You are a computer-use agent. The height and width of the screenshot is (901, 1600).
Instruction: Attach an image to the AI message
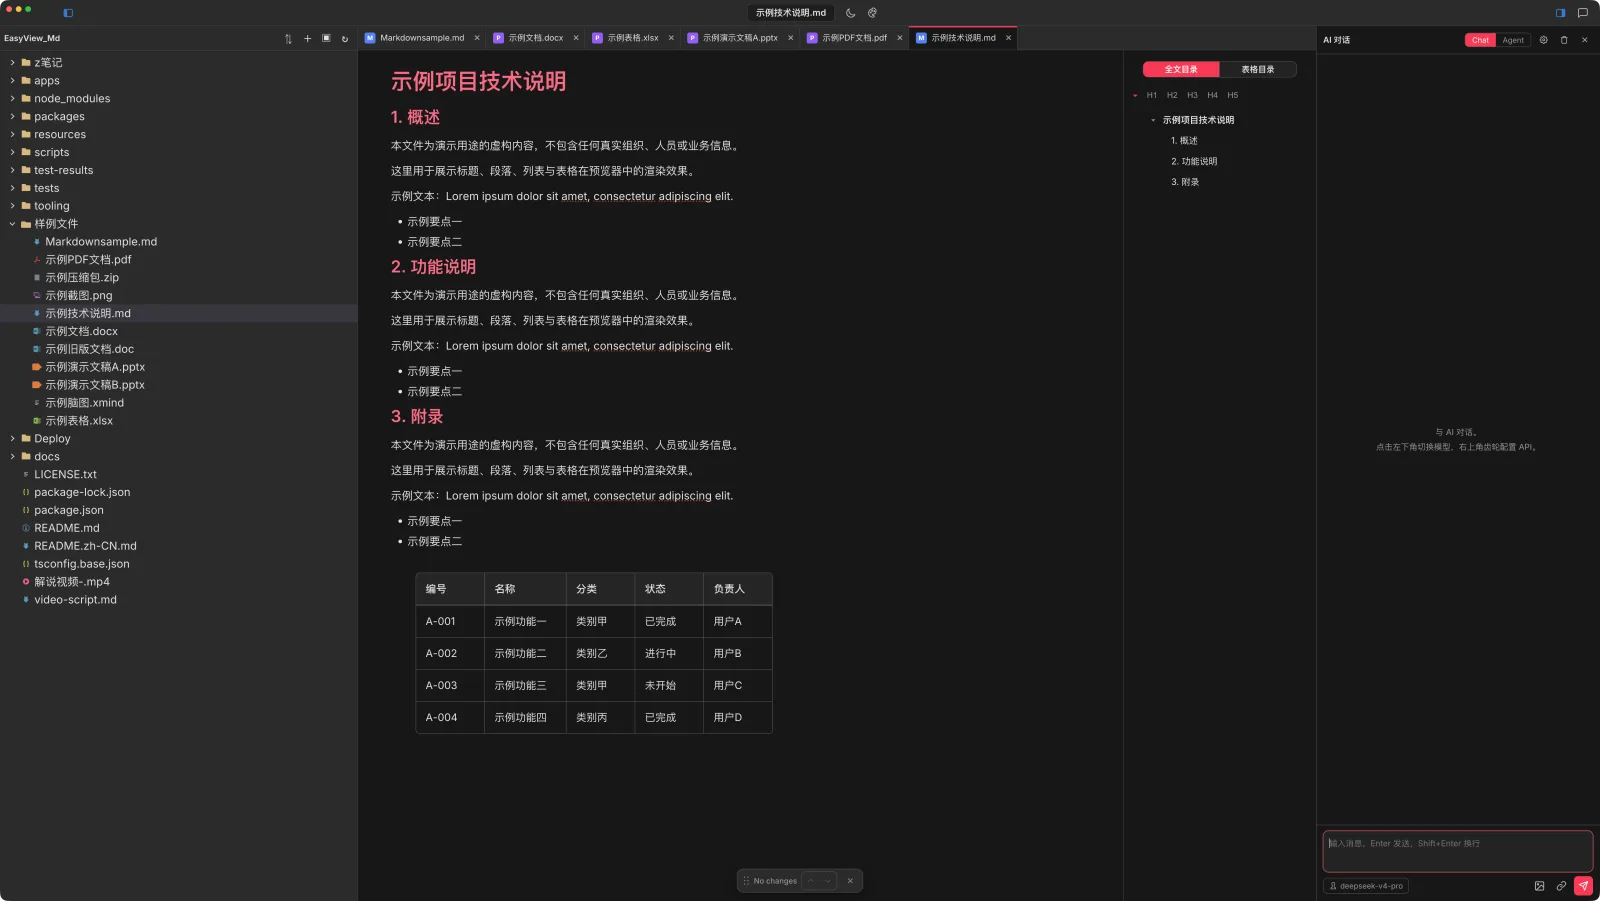point(1539,886)
